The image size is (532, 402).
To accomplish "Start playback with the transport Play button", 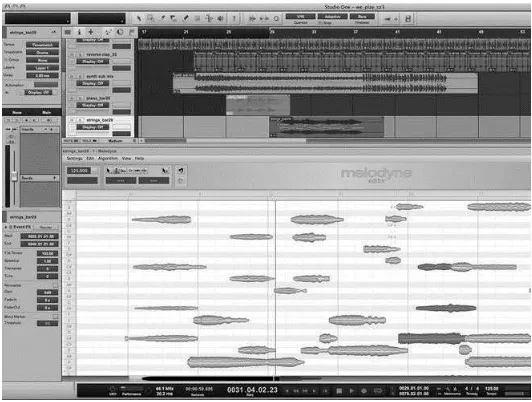I will click(x=352, y=391).
